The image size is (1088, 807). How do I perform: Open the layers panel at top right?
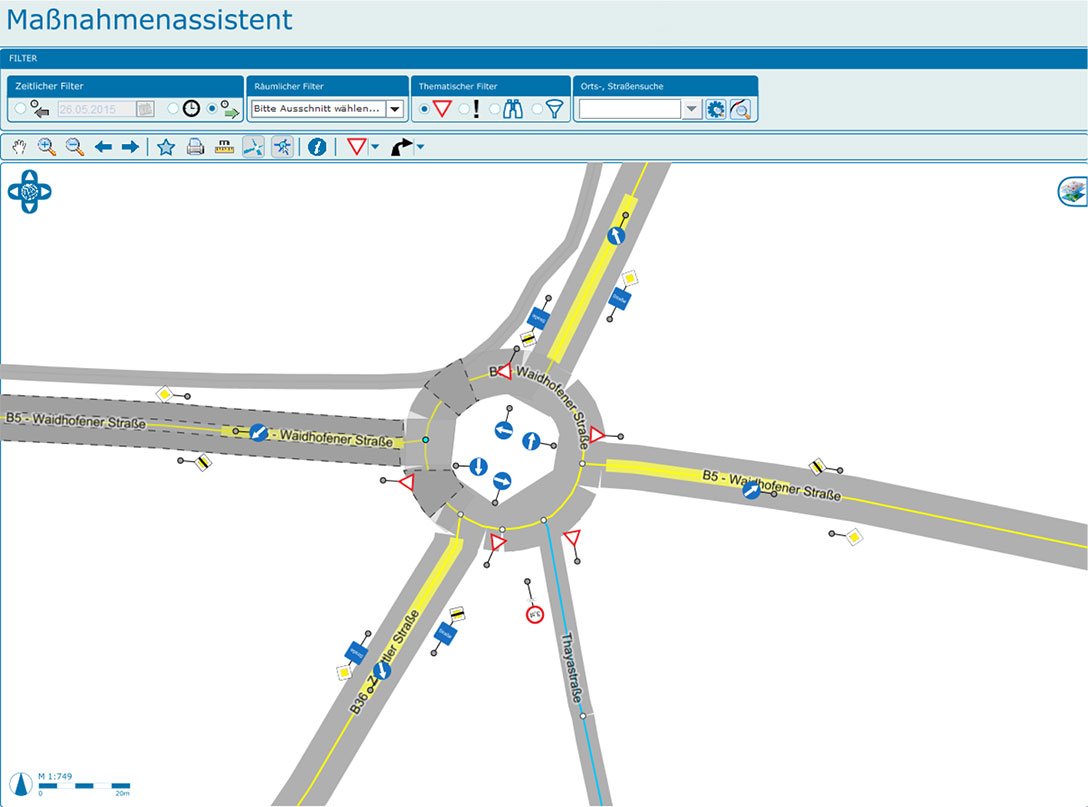click(x=1072, y=192)
